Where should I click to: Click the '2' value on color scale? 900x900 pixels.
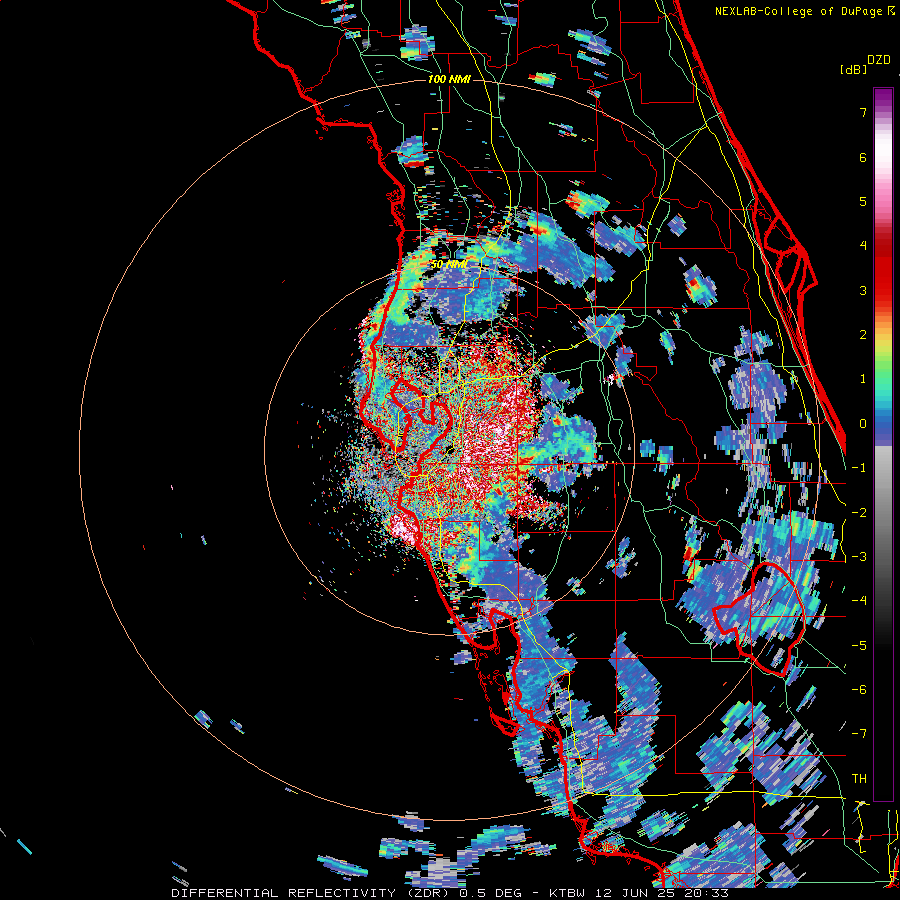point(863,335)
